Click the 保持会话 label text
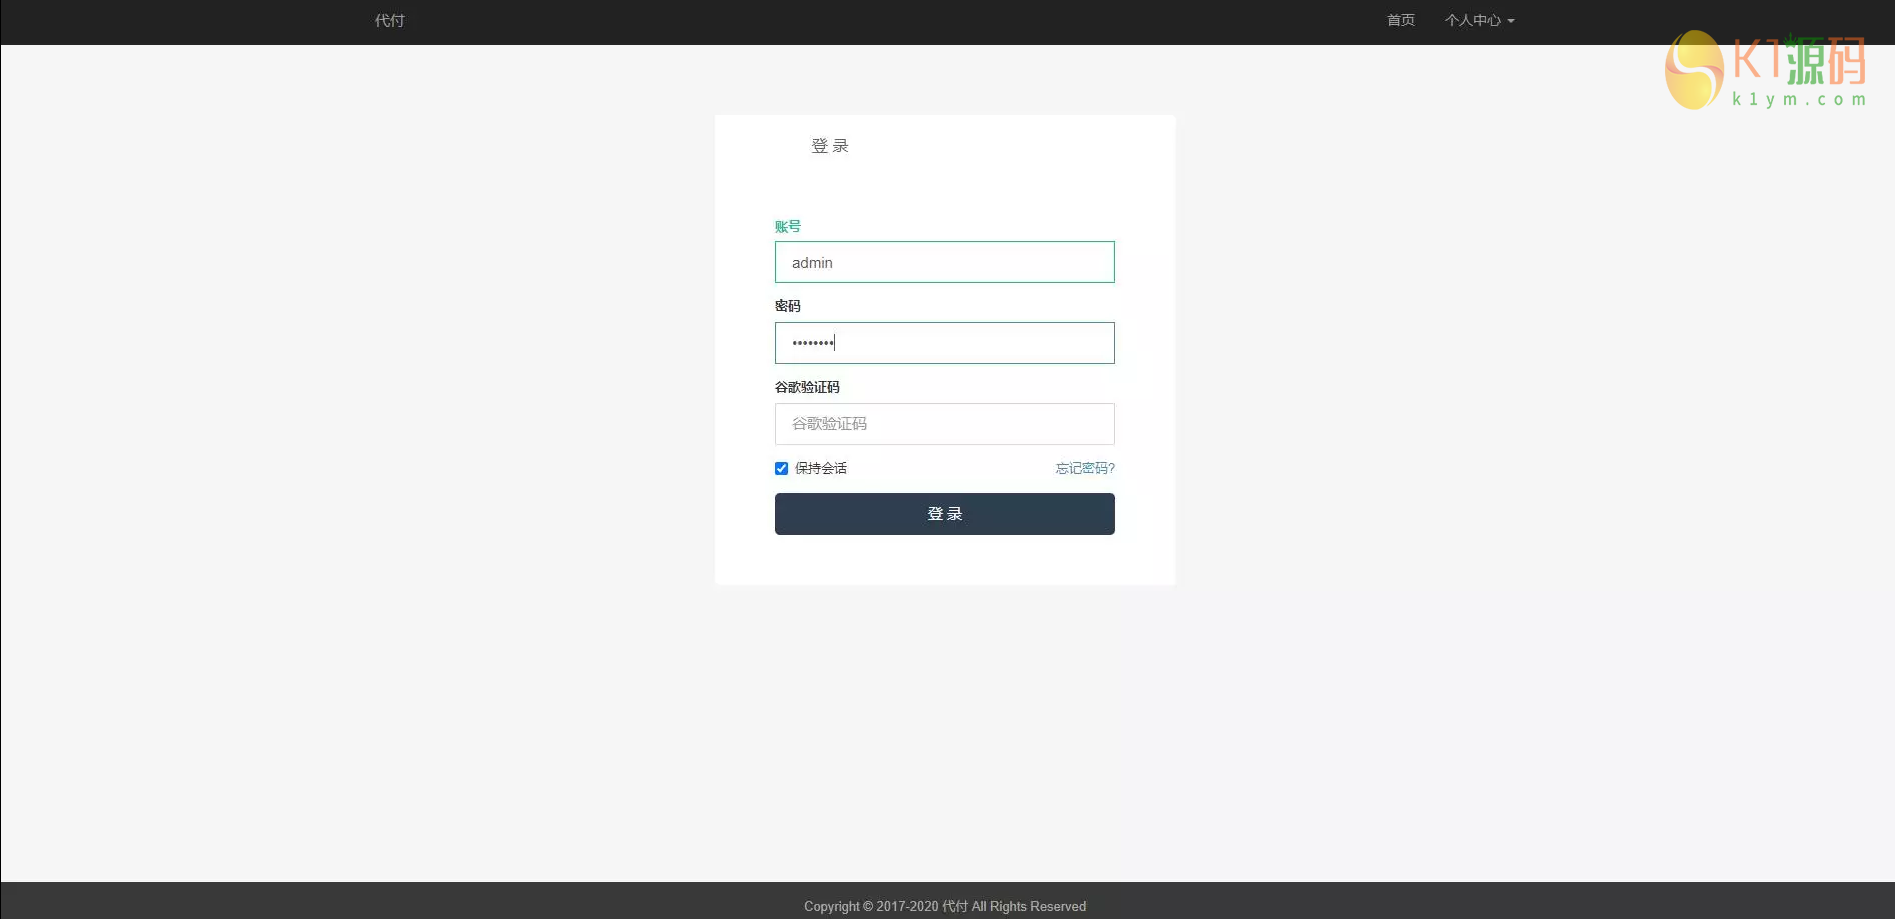 click(x=821, y=468)
